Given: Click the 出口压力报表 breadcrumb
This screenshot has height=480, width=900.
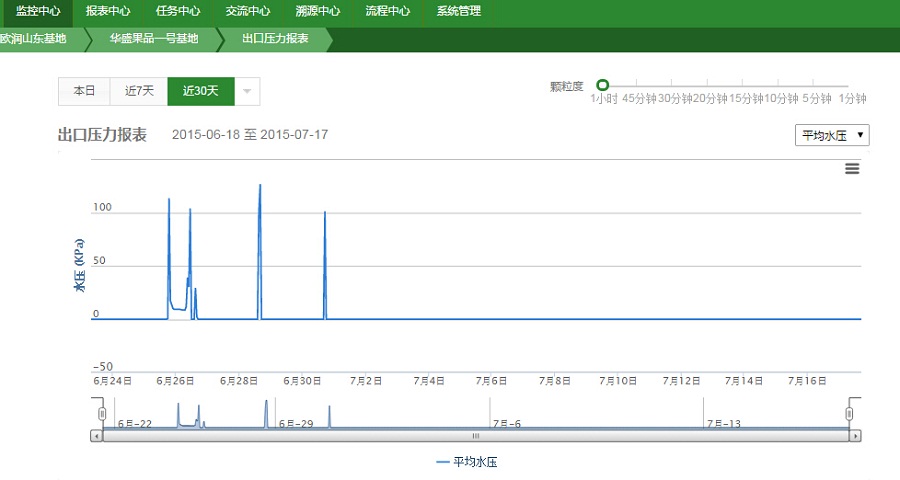Looking at the screenshot, I should click(x=275, y=39).
